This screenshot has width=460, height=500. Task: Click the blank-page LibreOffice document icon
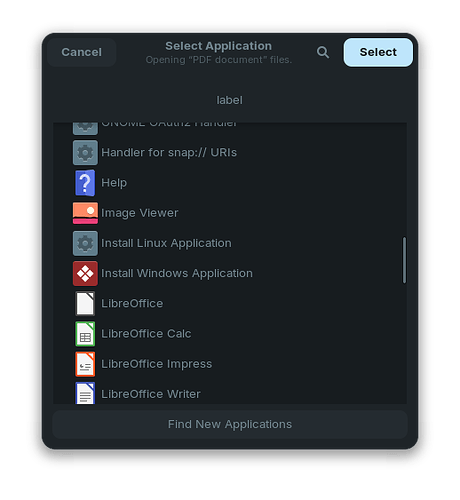point(85,303)
